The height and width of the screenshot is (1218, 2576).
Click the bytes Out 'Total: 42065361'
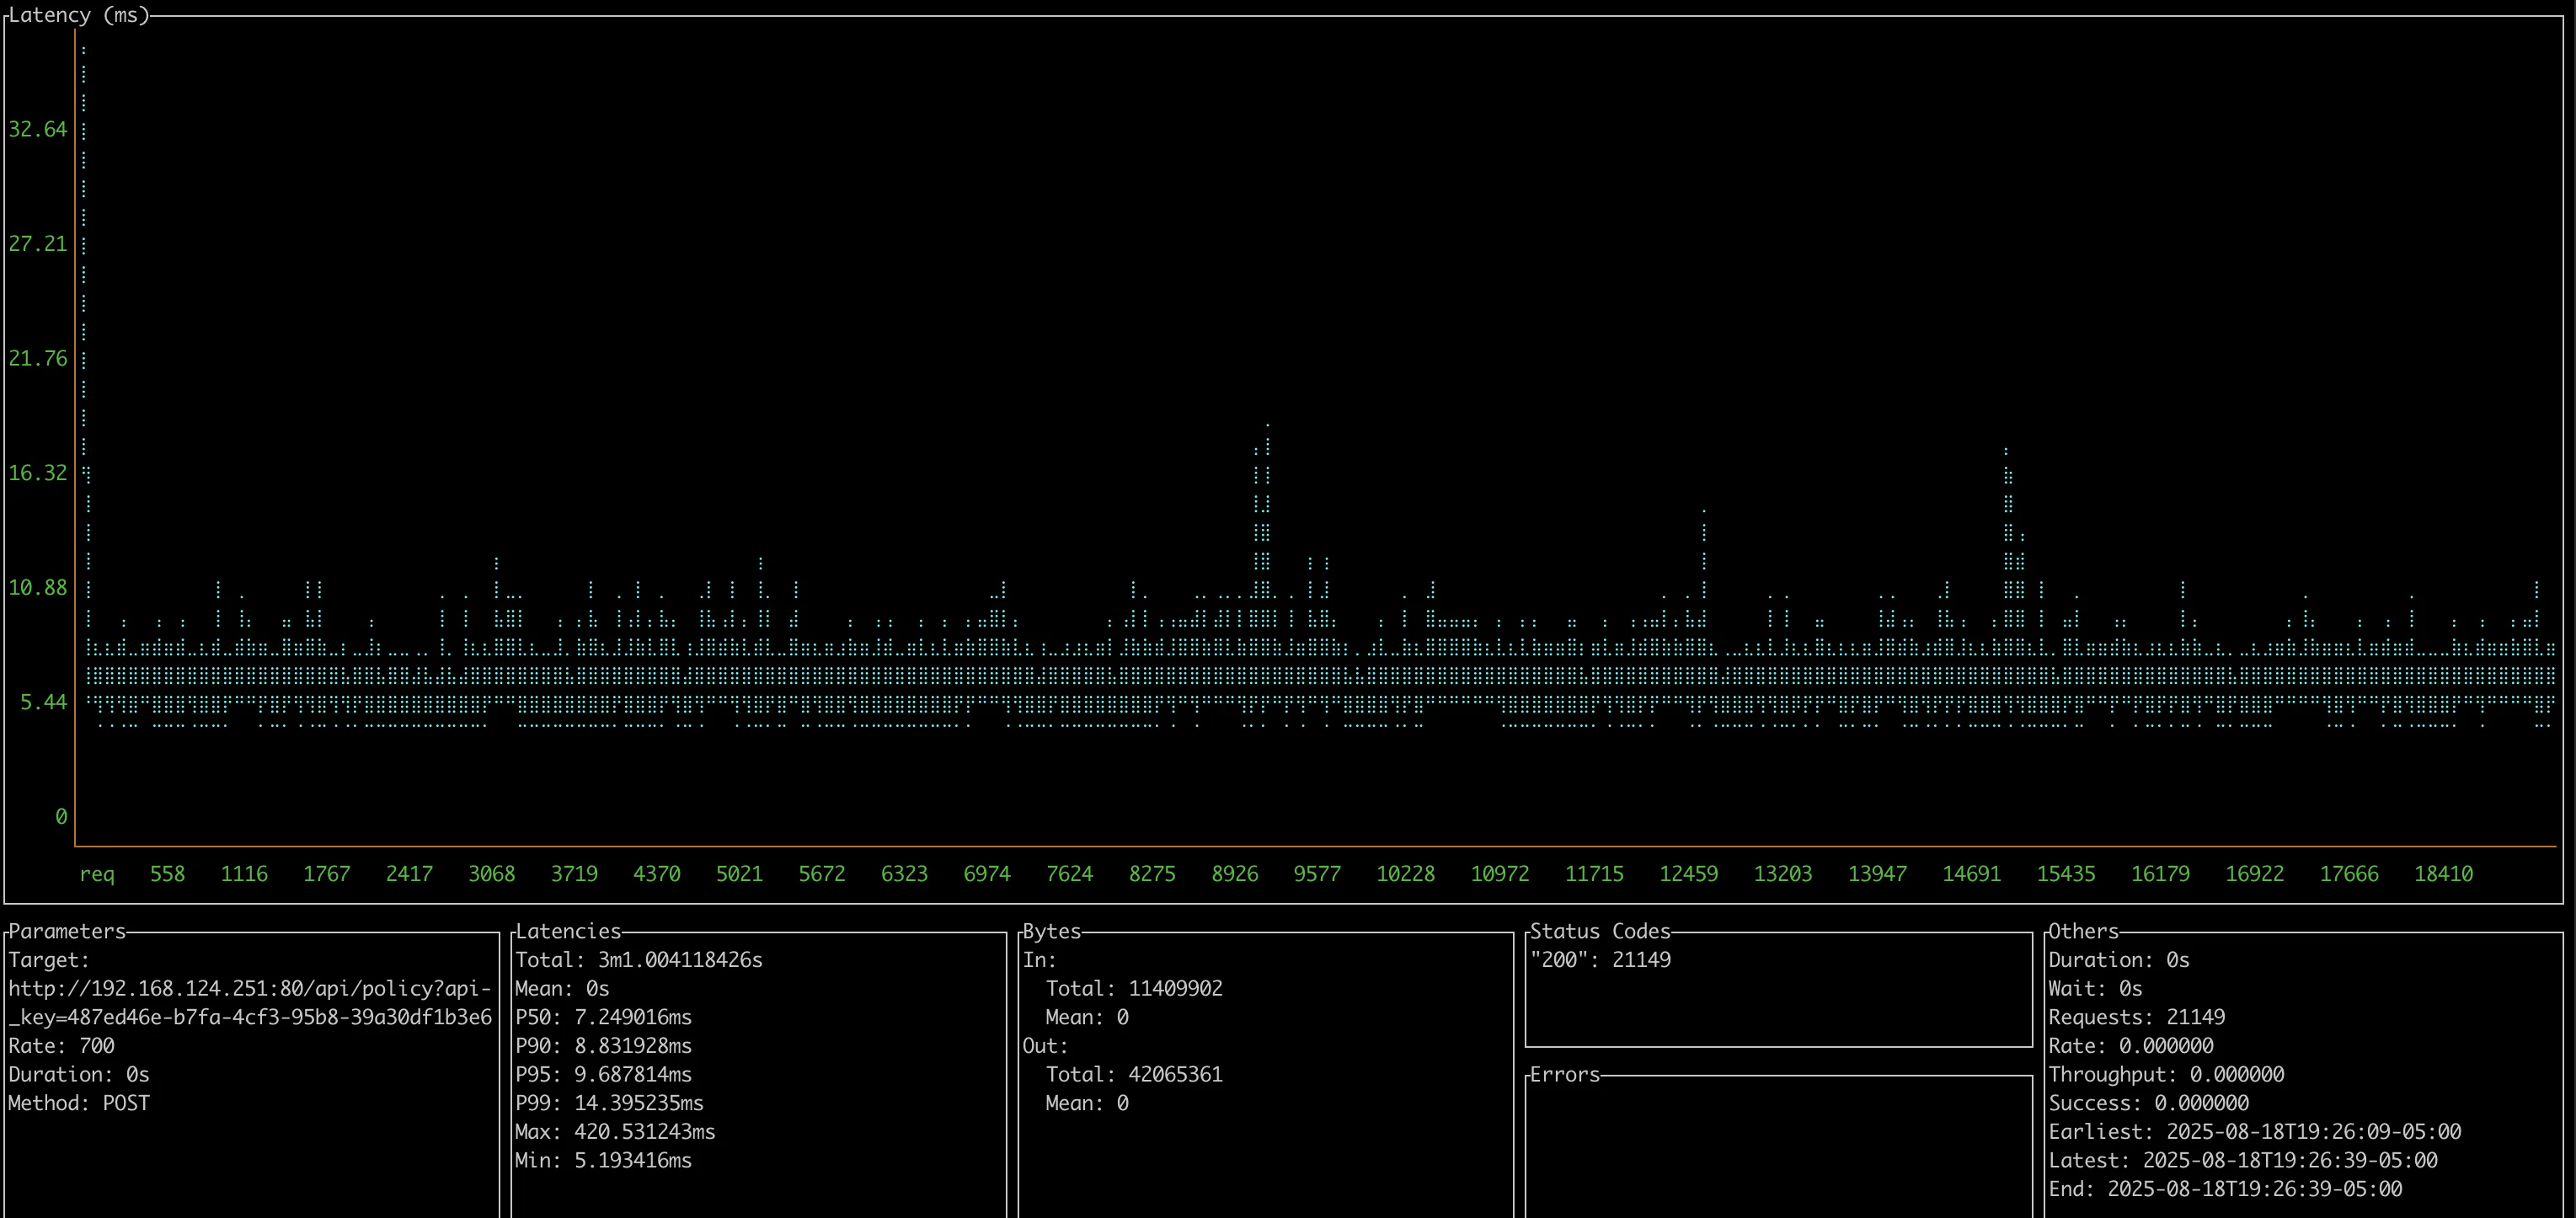pyautogui.click(x=1134, y=1075)
